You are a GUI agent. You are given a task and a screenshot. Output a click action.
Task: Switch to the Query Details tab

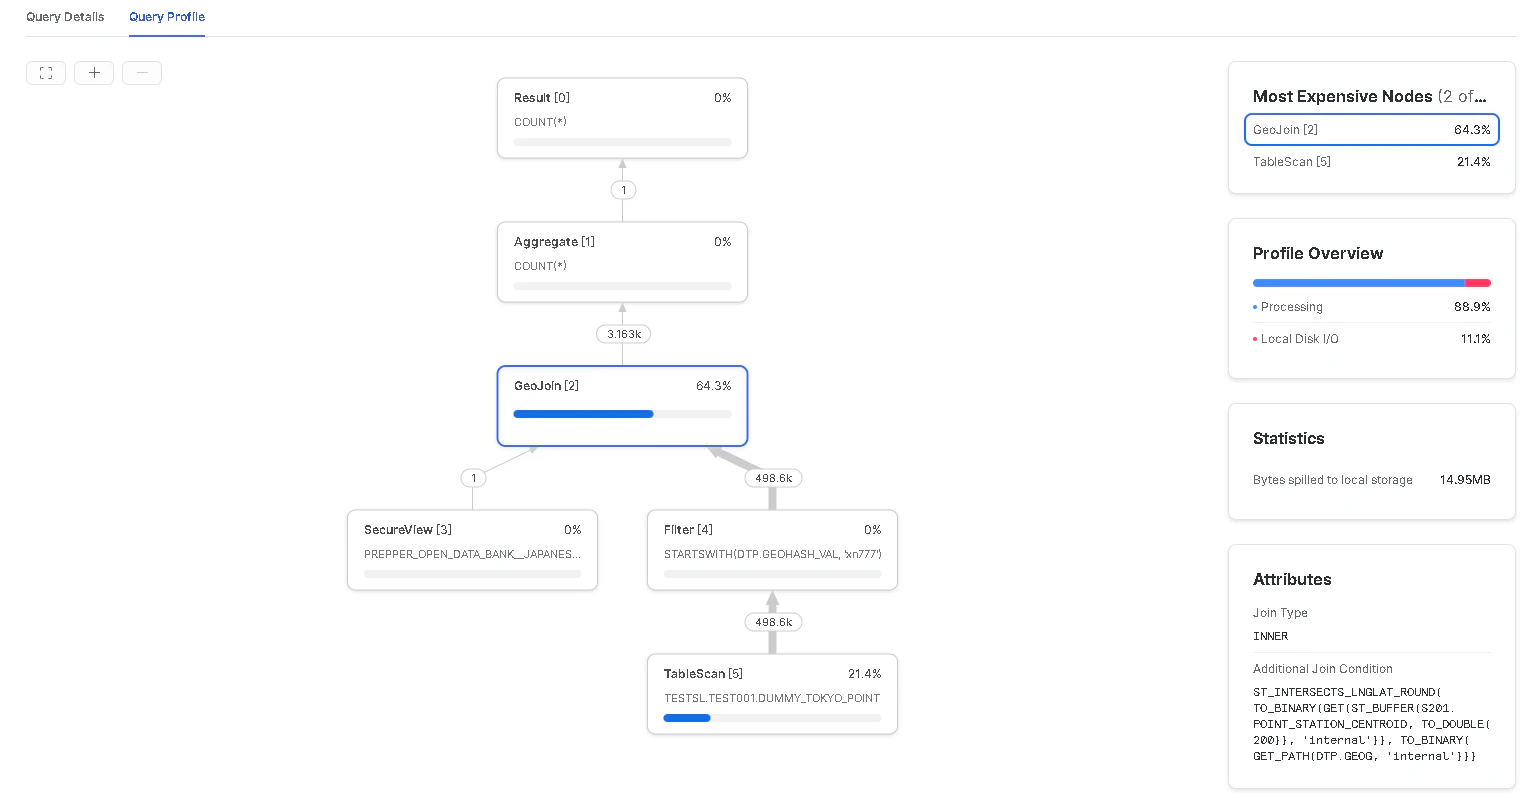click(x=65, y=17)
